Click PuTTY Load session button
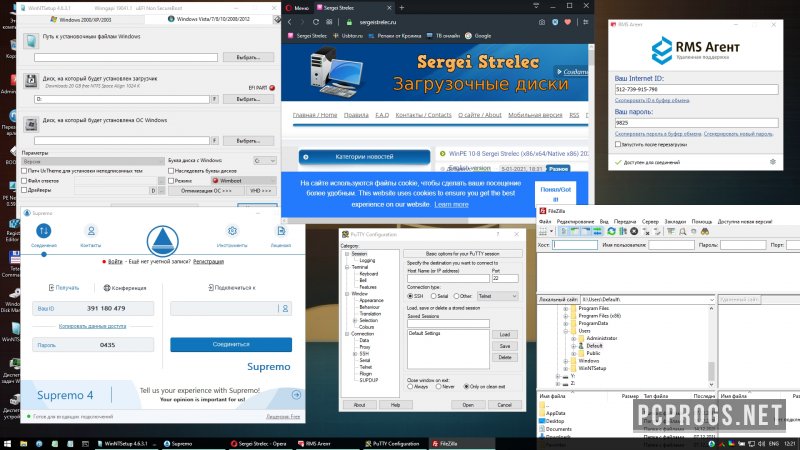The width and height of the screenshot is (800, 450). pyautogui.click(x=505, y=334)
